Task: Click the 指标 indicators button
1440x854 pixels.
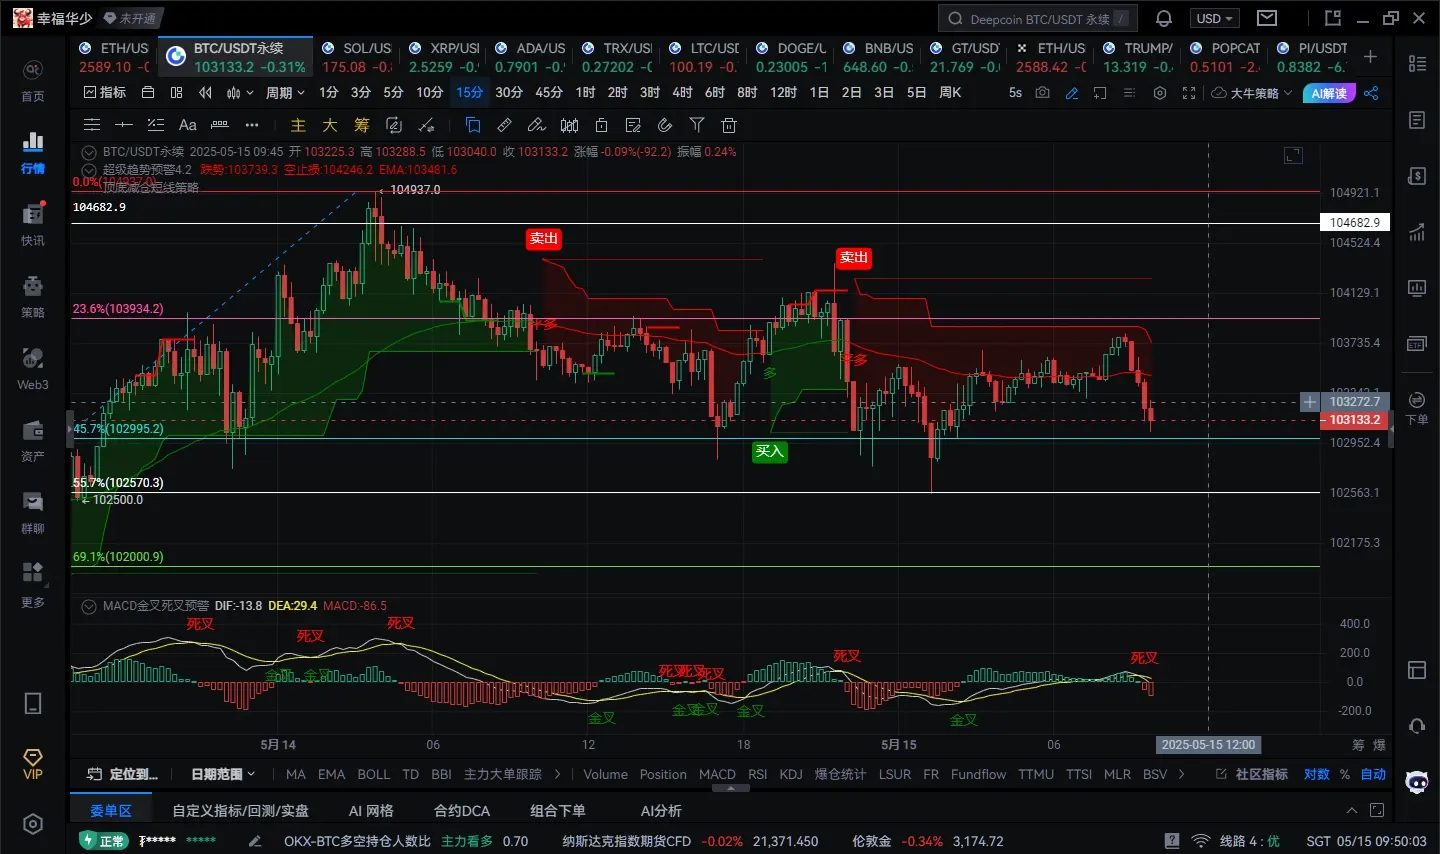Action: tap(105, 92)
